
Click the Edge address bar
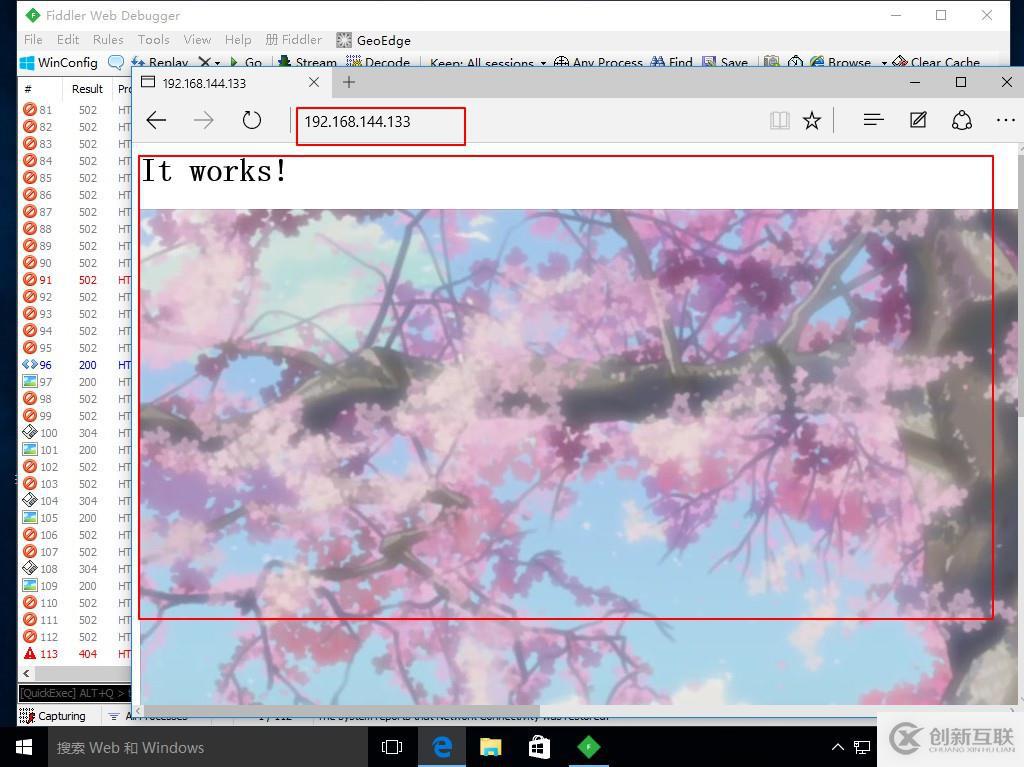[x=380, y=122]
